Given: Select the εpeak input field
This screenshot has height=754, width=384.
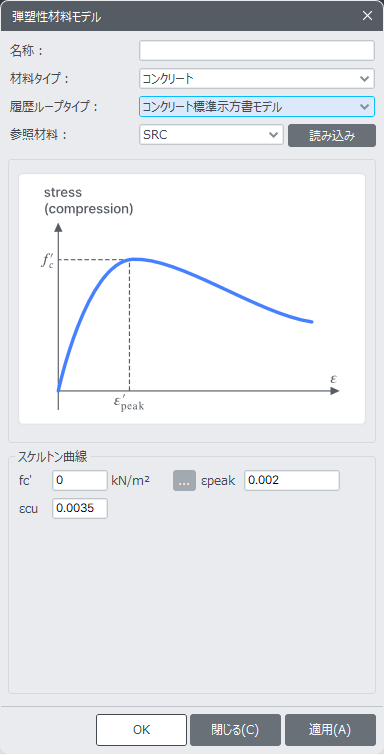Looking at the screenshot, I should tap(292, 480).
